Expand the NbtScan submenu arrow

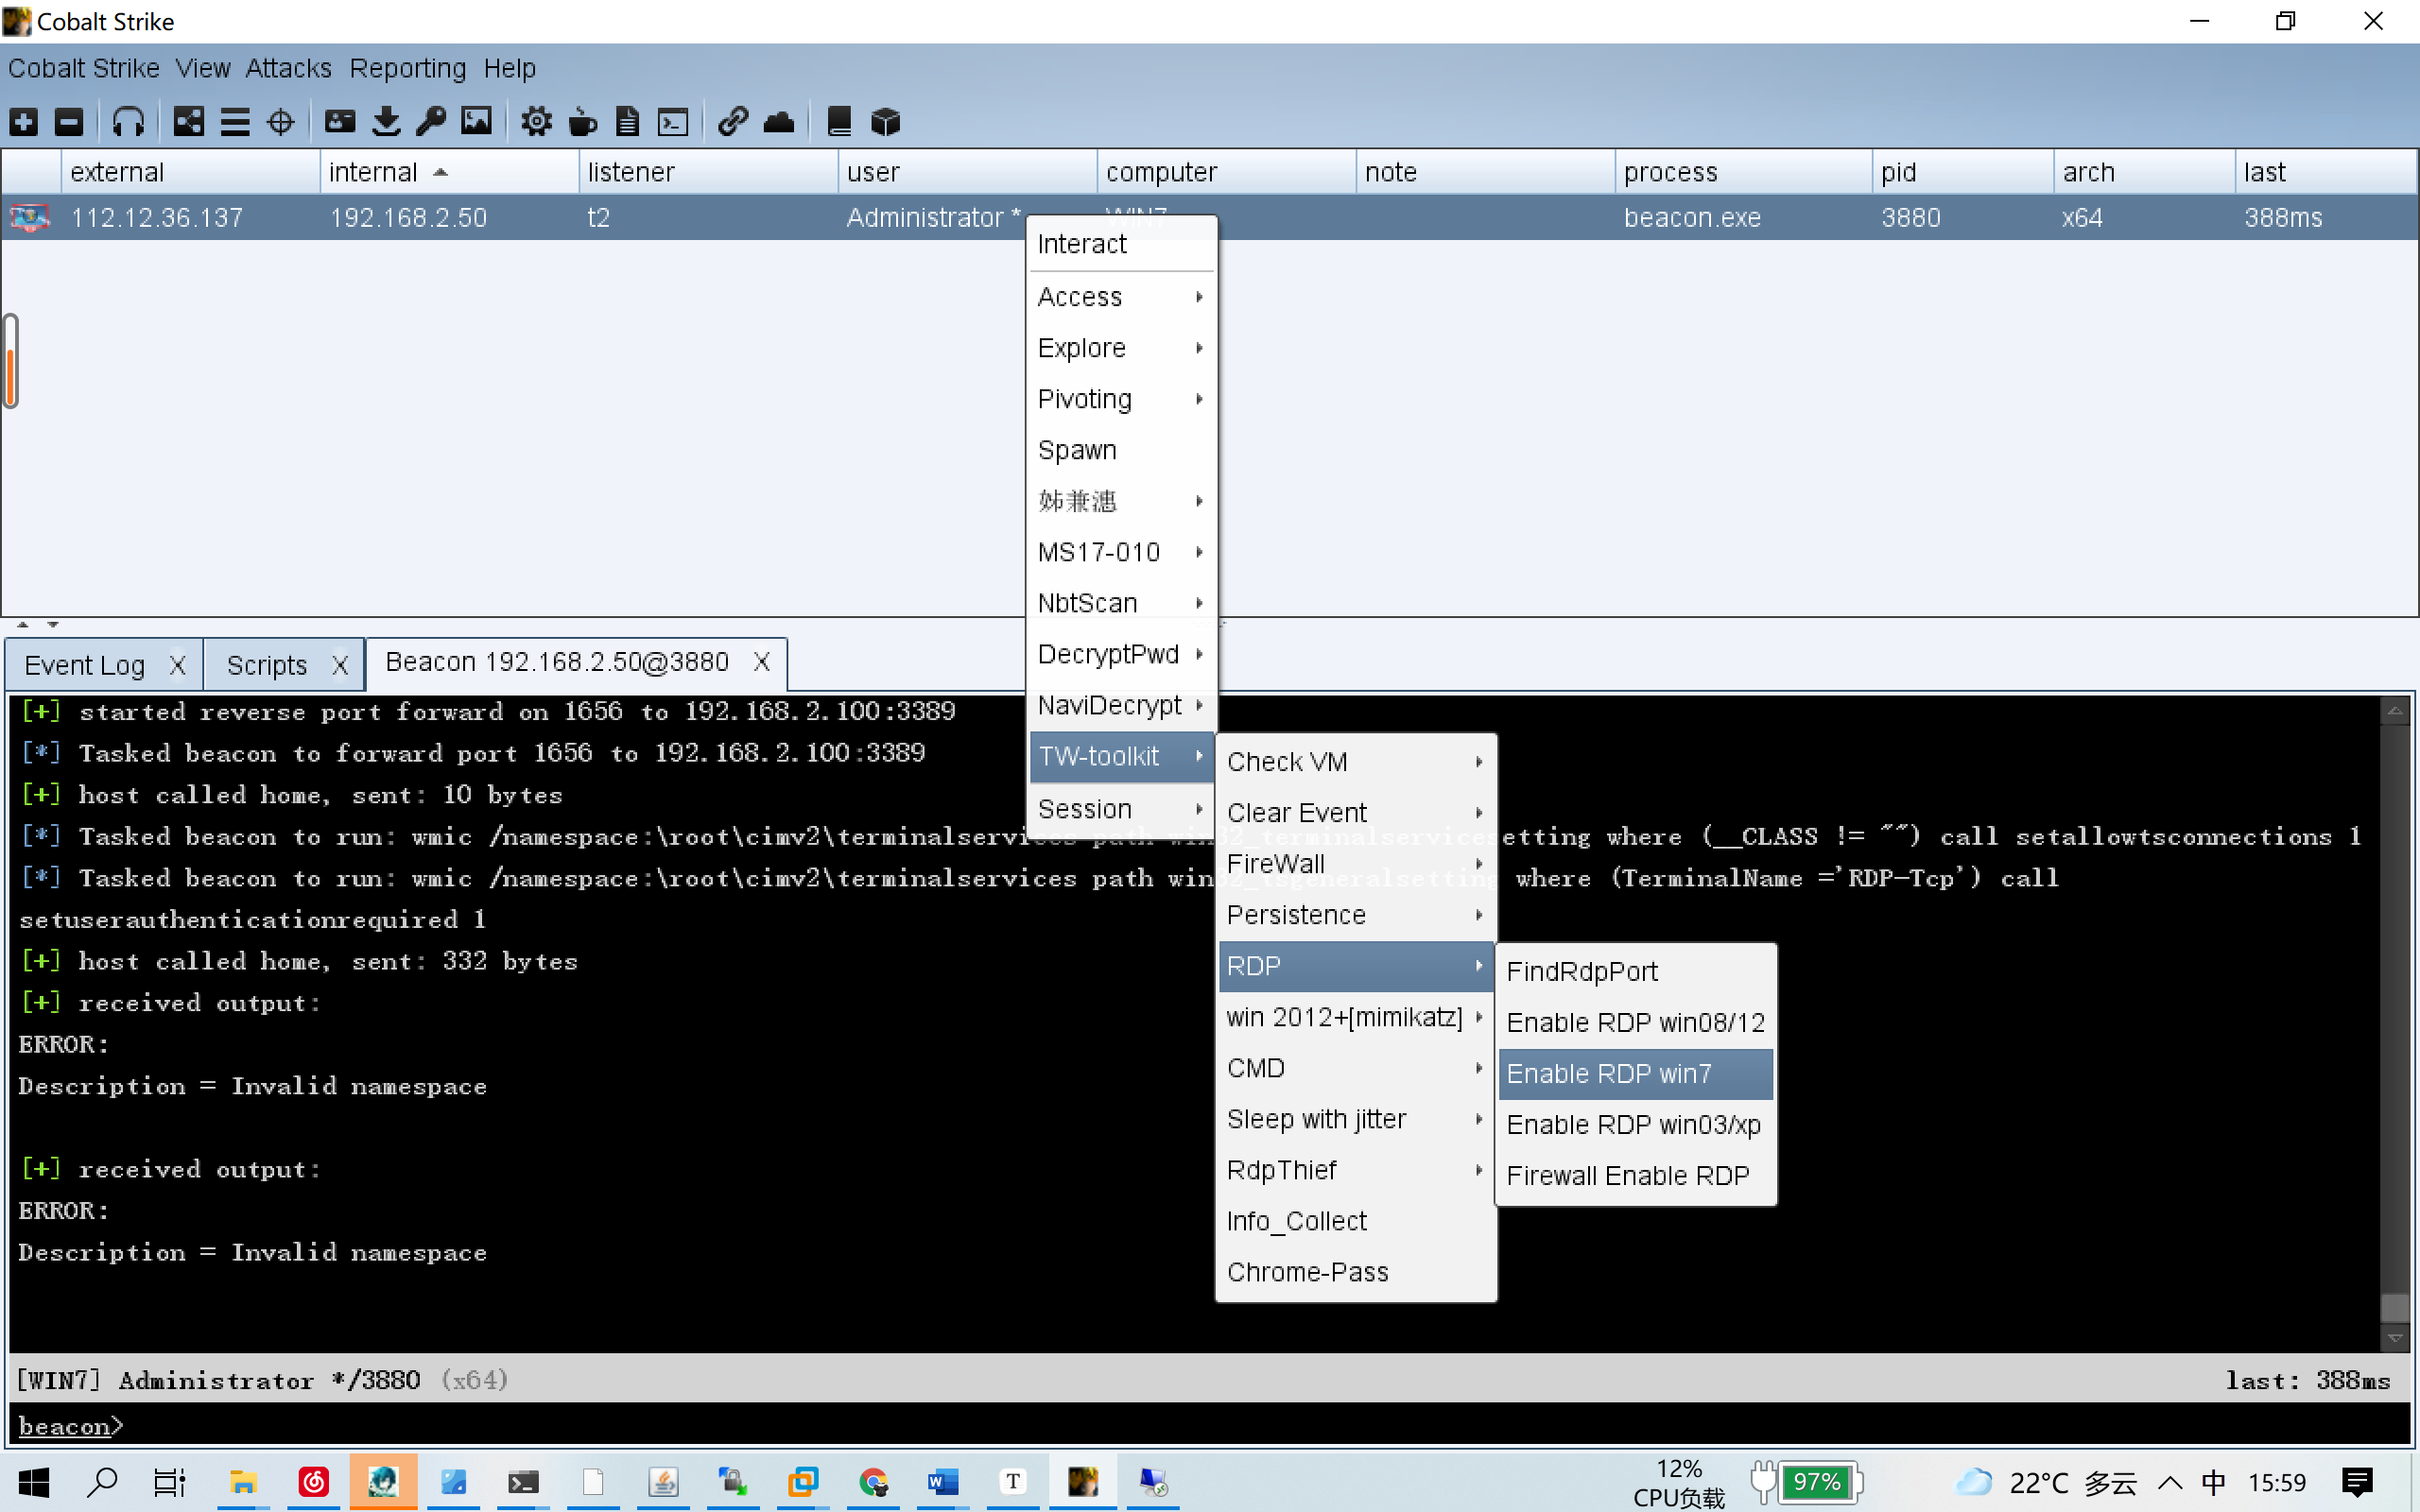1199,603
